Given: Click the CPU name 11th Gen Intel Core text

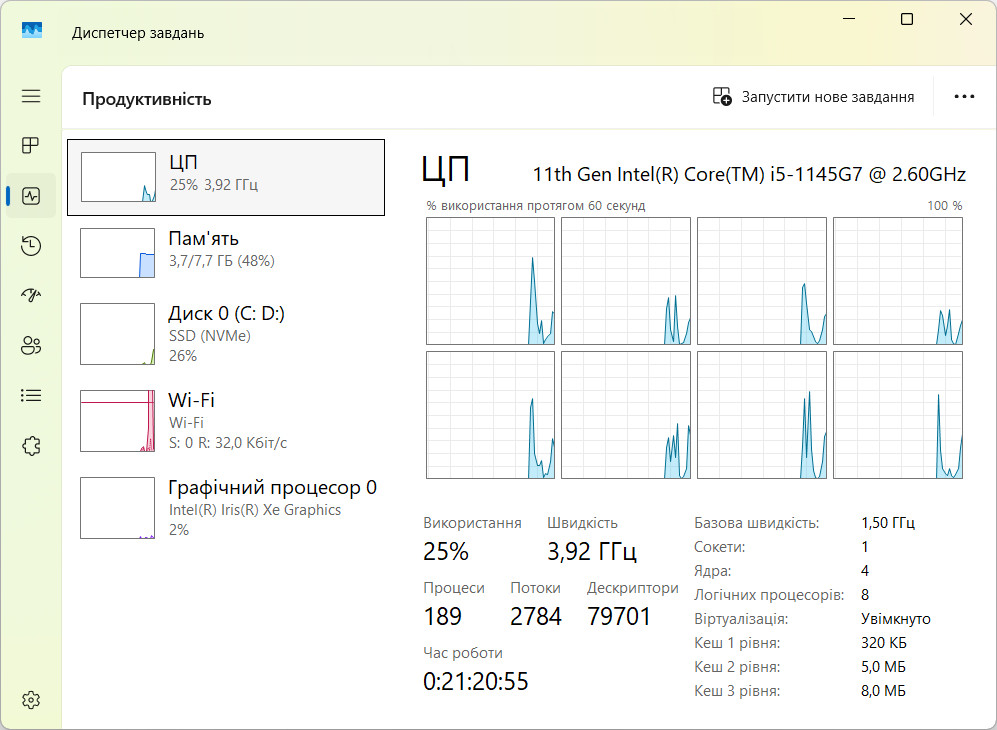Looking at the screenshot, I should coord(749,174).
